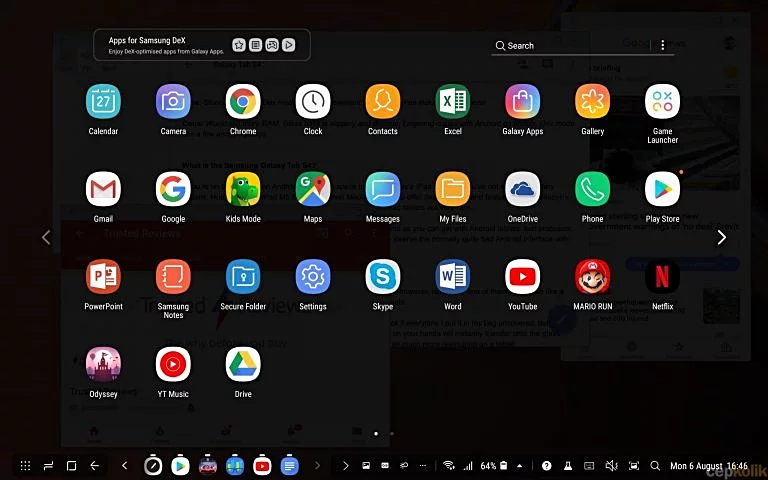The width and height of the screenshot is (768, 480).
Task: Launch PowerPoint
Action: [103, 277]
